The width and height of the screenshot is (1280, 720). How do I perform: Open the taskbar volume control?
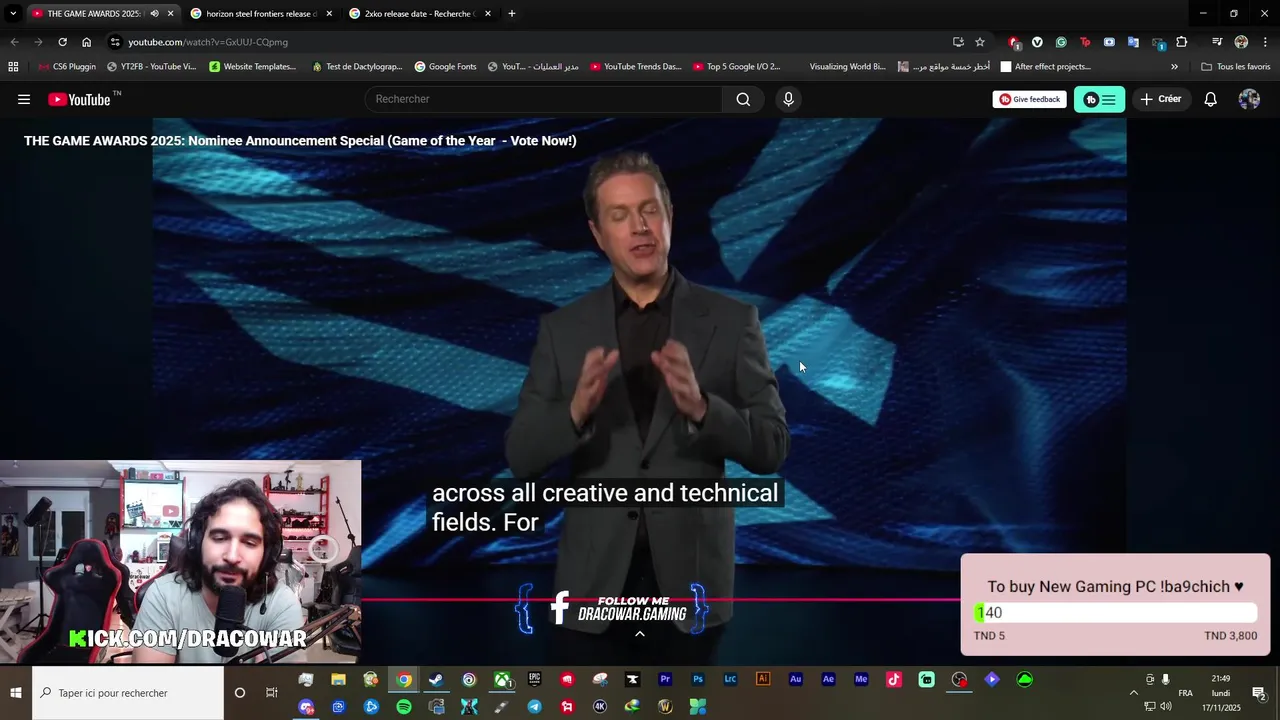(x=1166, y=707)
